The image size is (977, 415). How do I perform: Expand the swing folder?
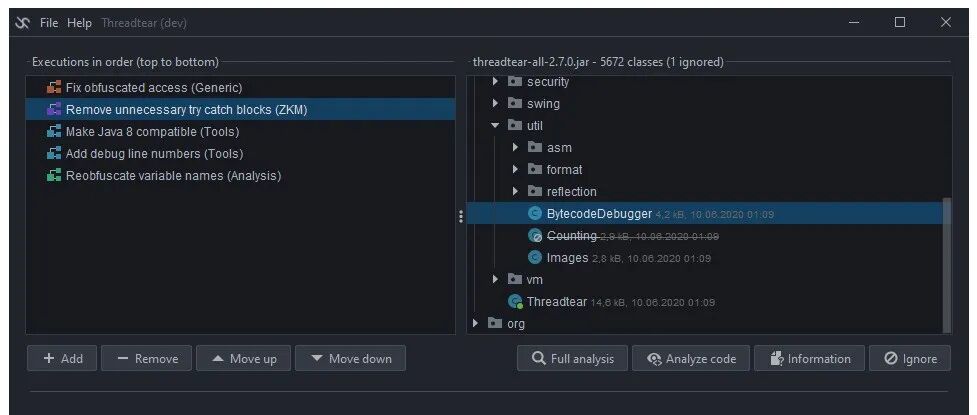[495, 103]
